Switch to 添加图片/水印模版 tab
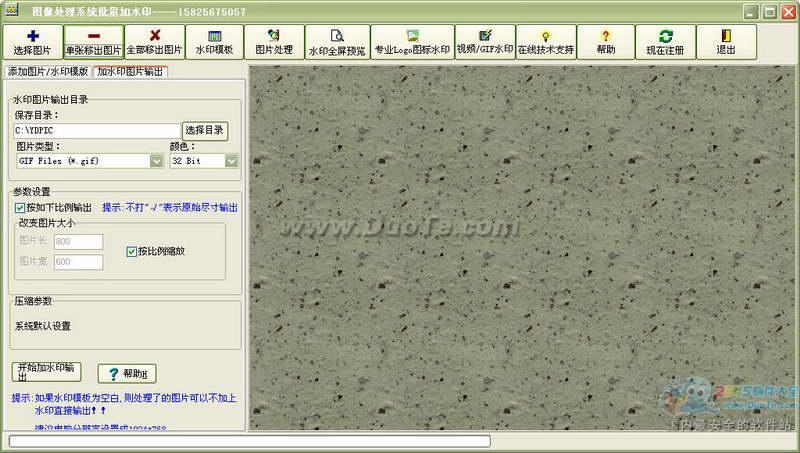Image resolution: width=800 pixels, height=453 pixels. [47, 72]
